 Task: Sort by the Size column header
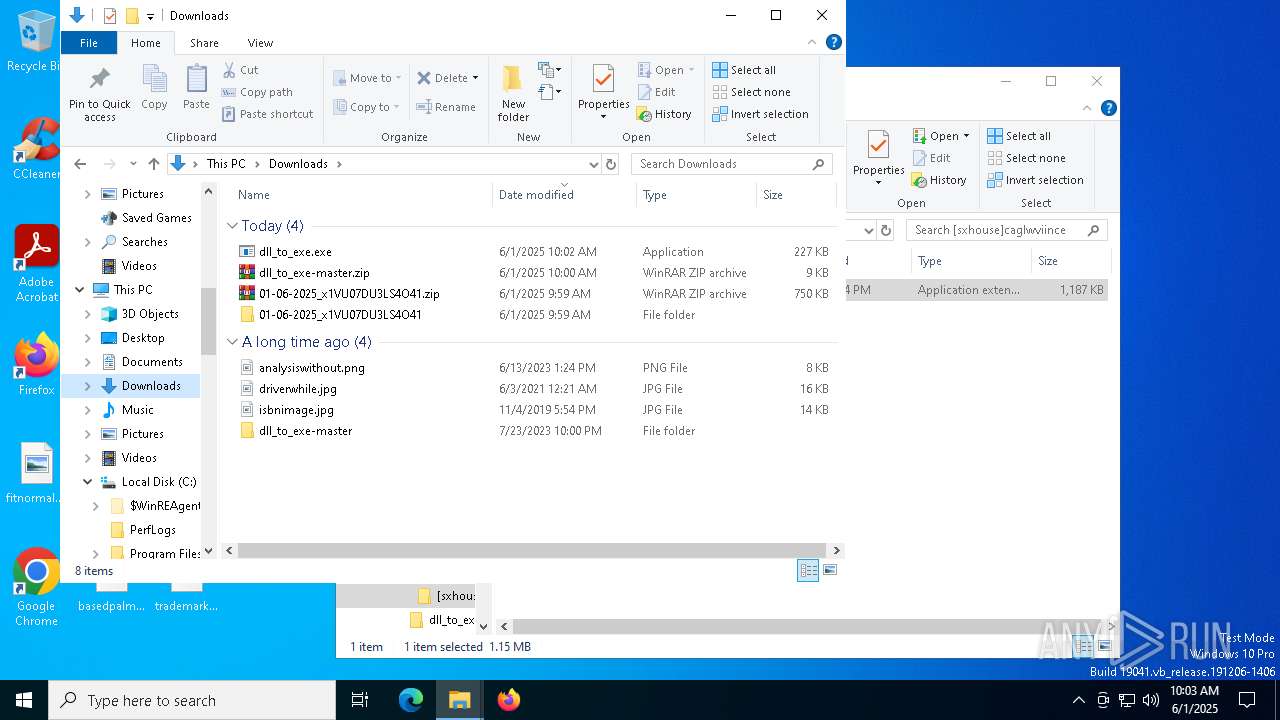click(x=796, y=195)
